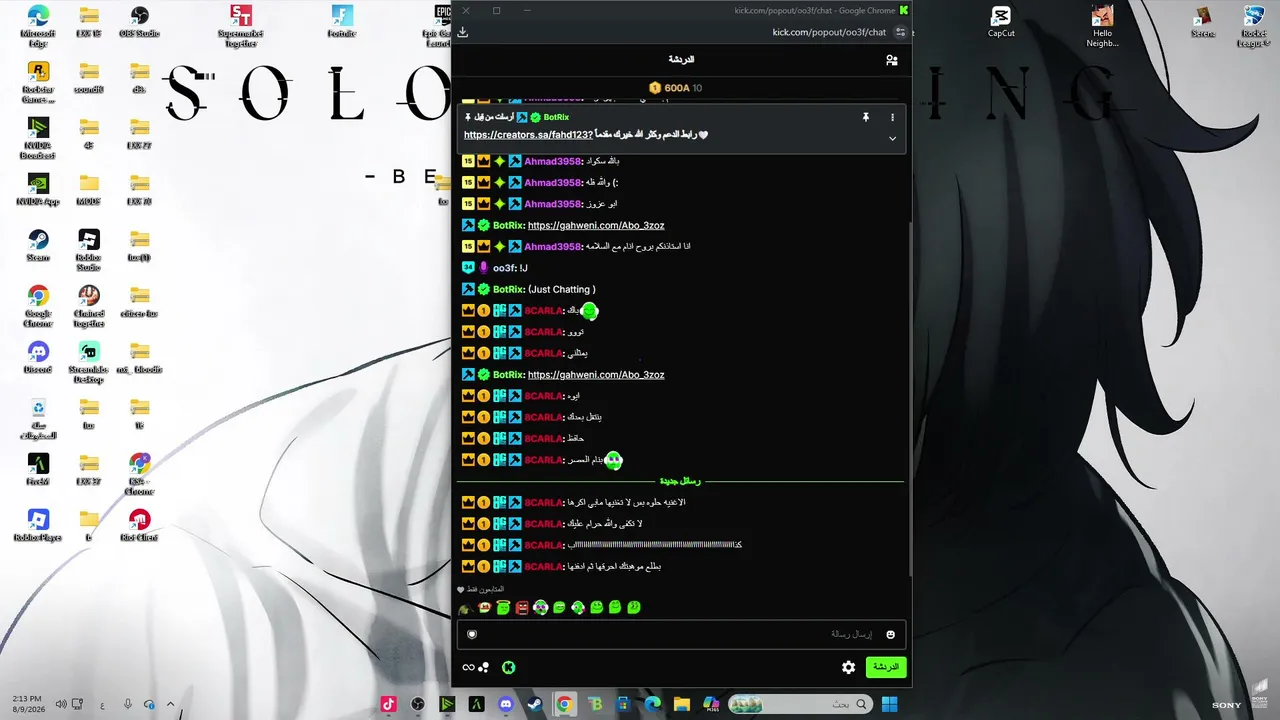
Task: Open the soundfi folder on desktop
Action: (89, 78)
